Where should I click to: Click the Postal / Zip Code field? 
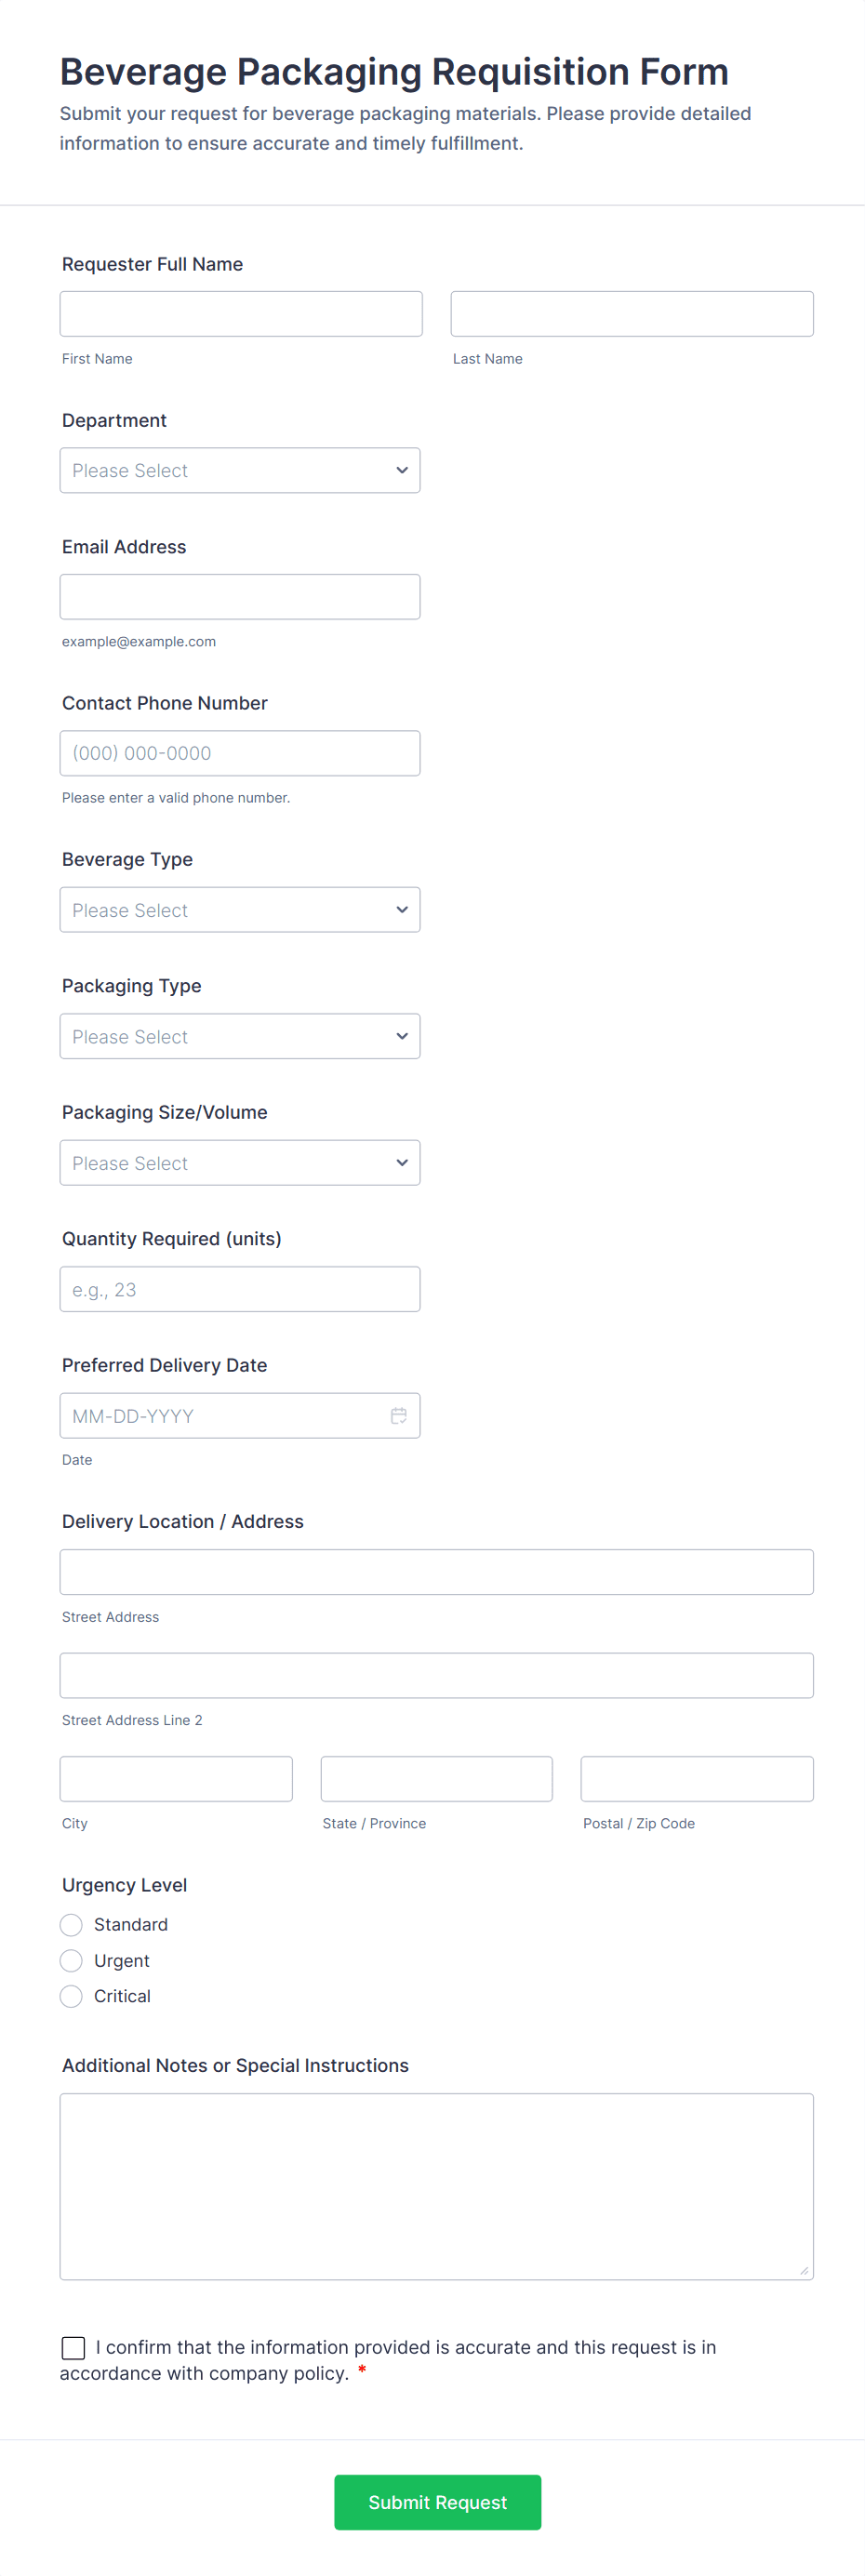tap(697, 1779)
